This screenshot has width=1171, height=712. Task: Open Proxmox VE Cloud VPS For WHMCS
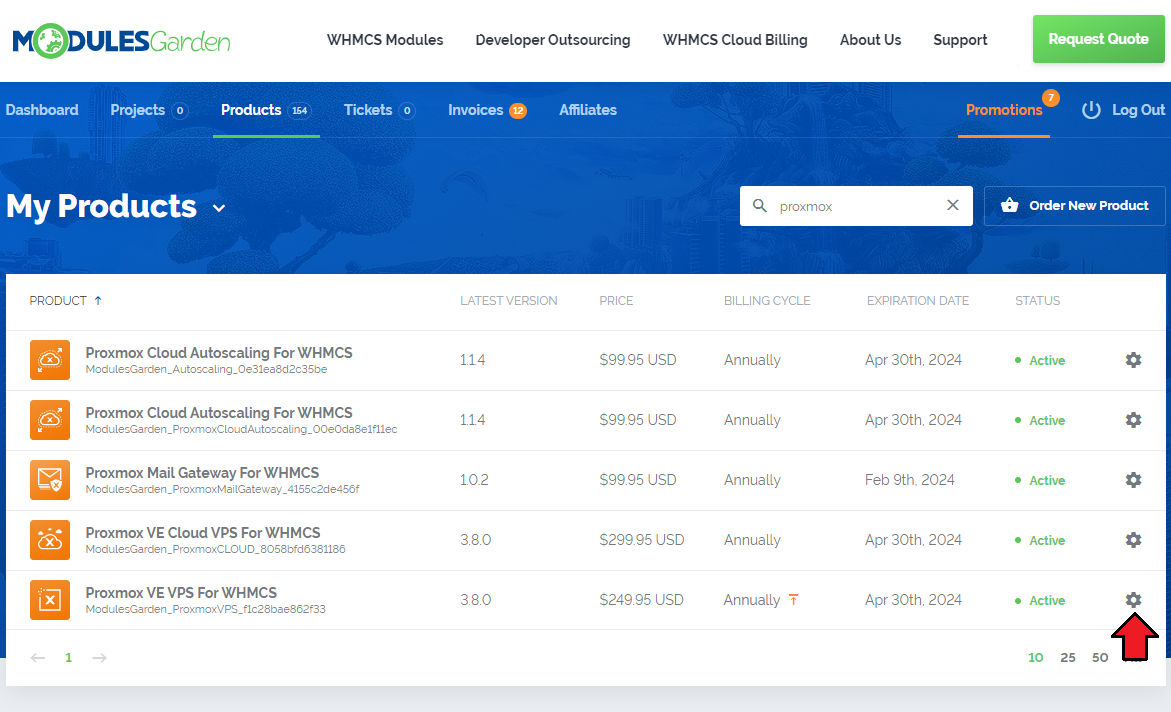tap(203, 533)
